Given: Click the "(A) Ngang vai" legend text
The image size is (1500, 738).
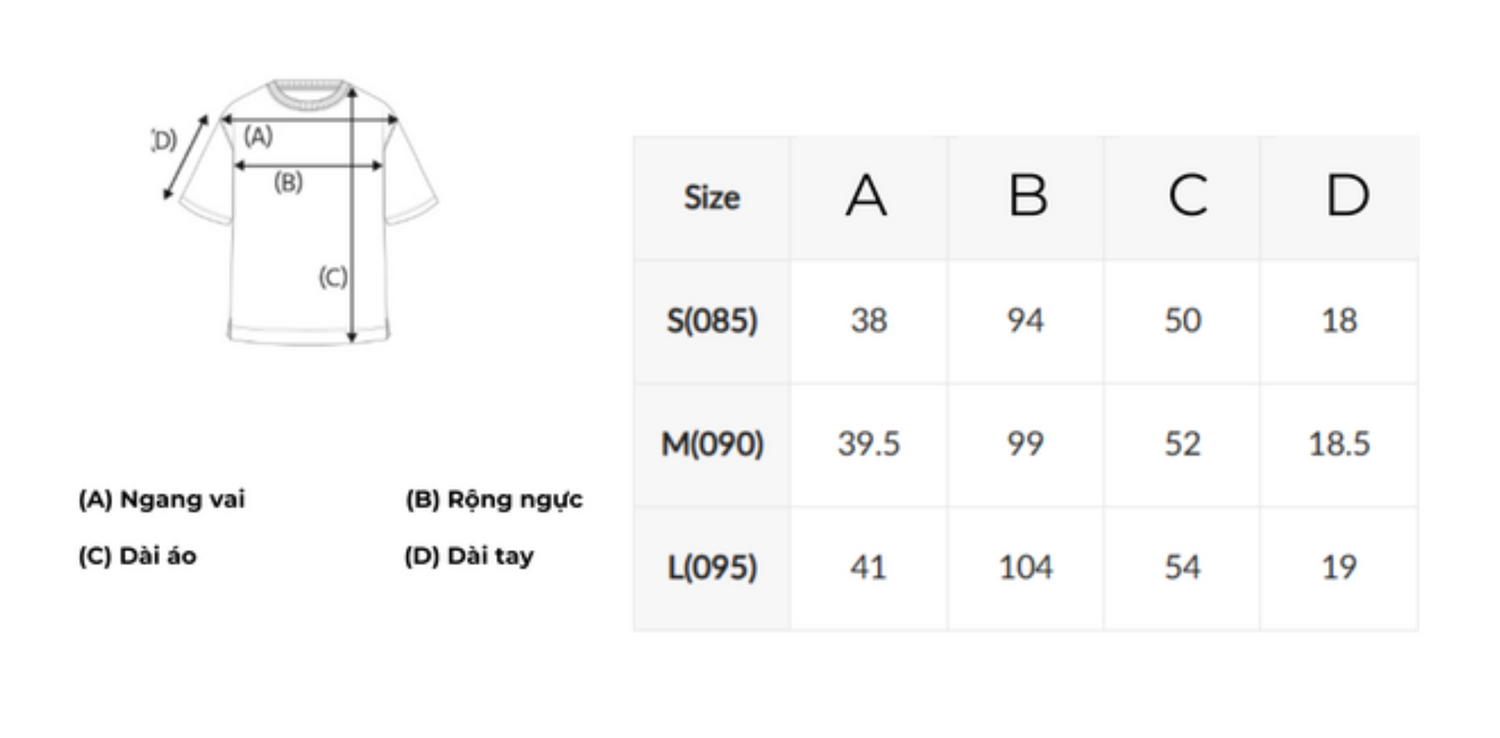Looking at the screenshot, I should 162,499.
